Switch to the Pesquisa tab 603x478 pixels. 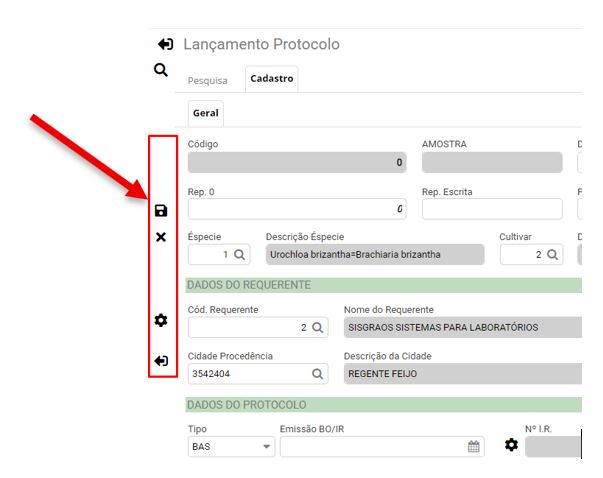pos(208,80)
